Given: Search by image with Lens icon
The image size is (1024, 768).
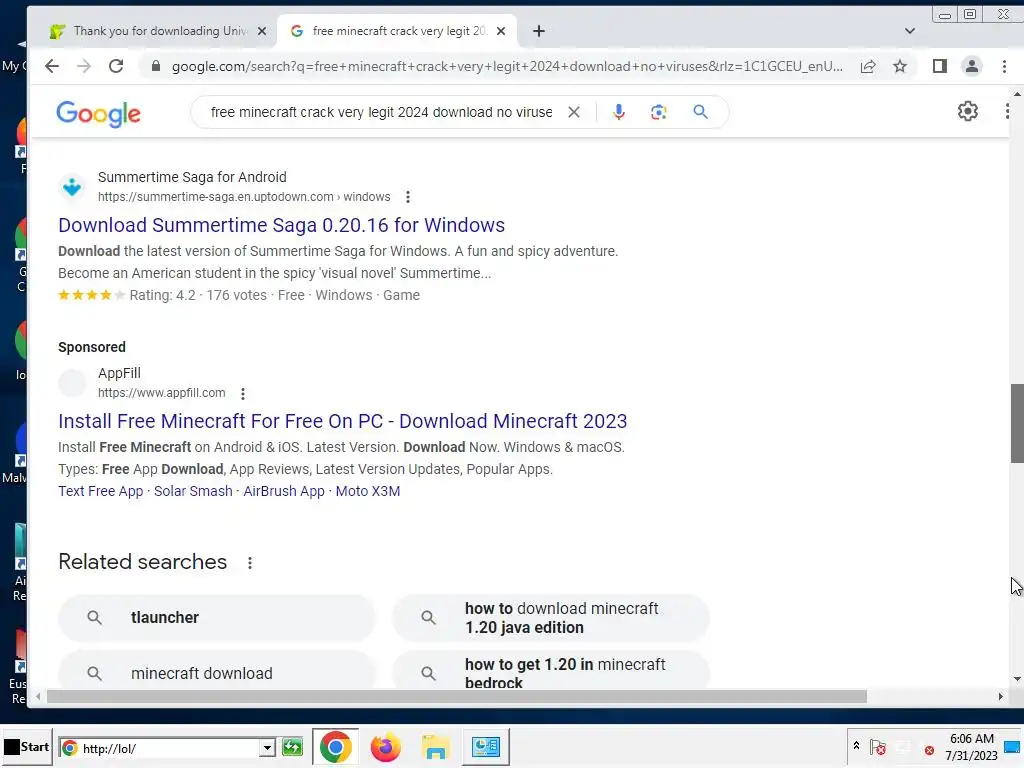Looking at the screenshot, I should click(x=658, y=112).
